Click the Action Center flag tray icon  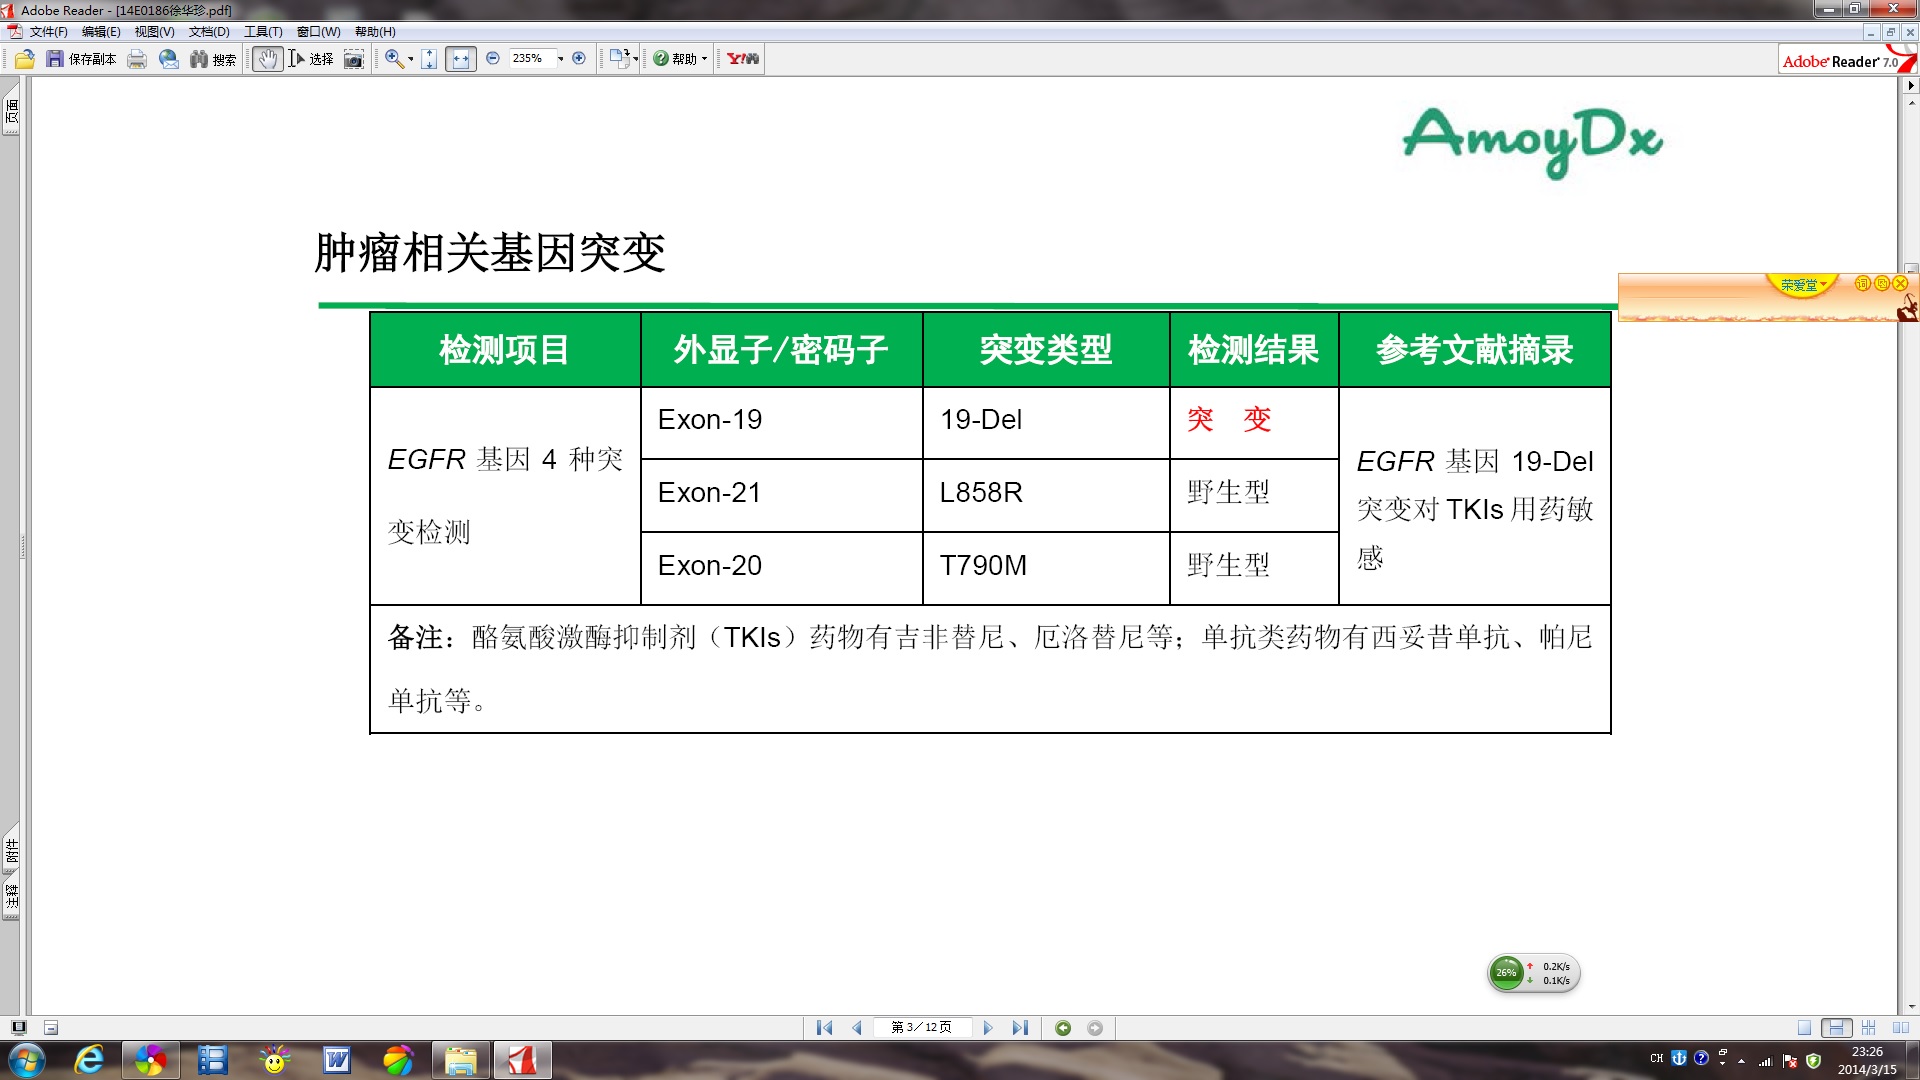click(x=1789, y=1061)
